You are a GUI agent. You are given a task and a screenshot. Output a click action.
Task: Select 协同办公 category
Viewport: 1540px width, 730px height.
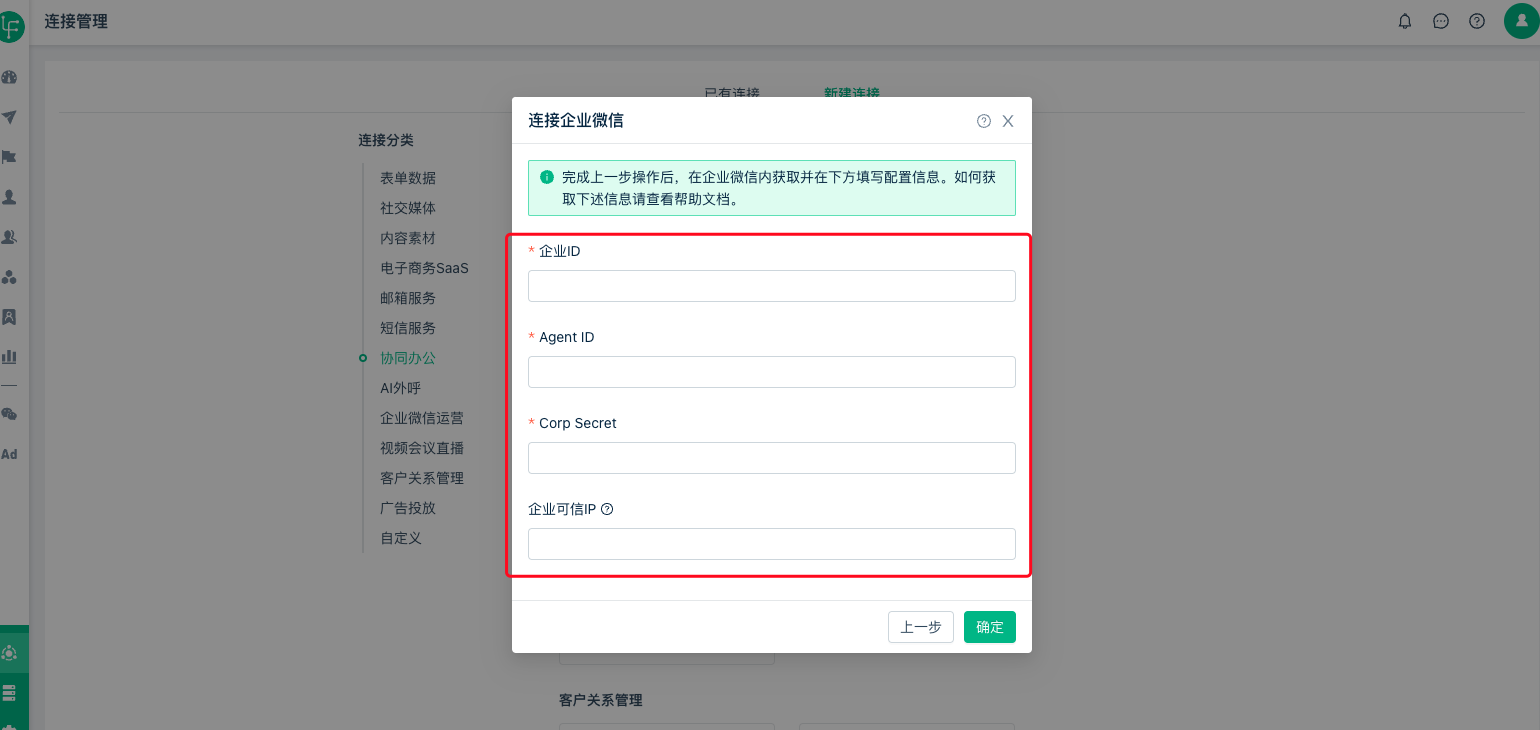point(408,358)
